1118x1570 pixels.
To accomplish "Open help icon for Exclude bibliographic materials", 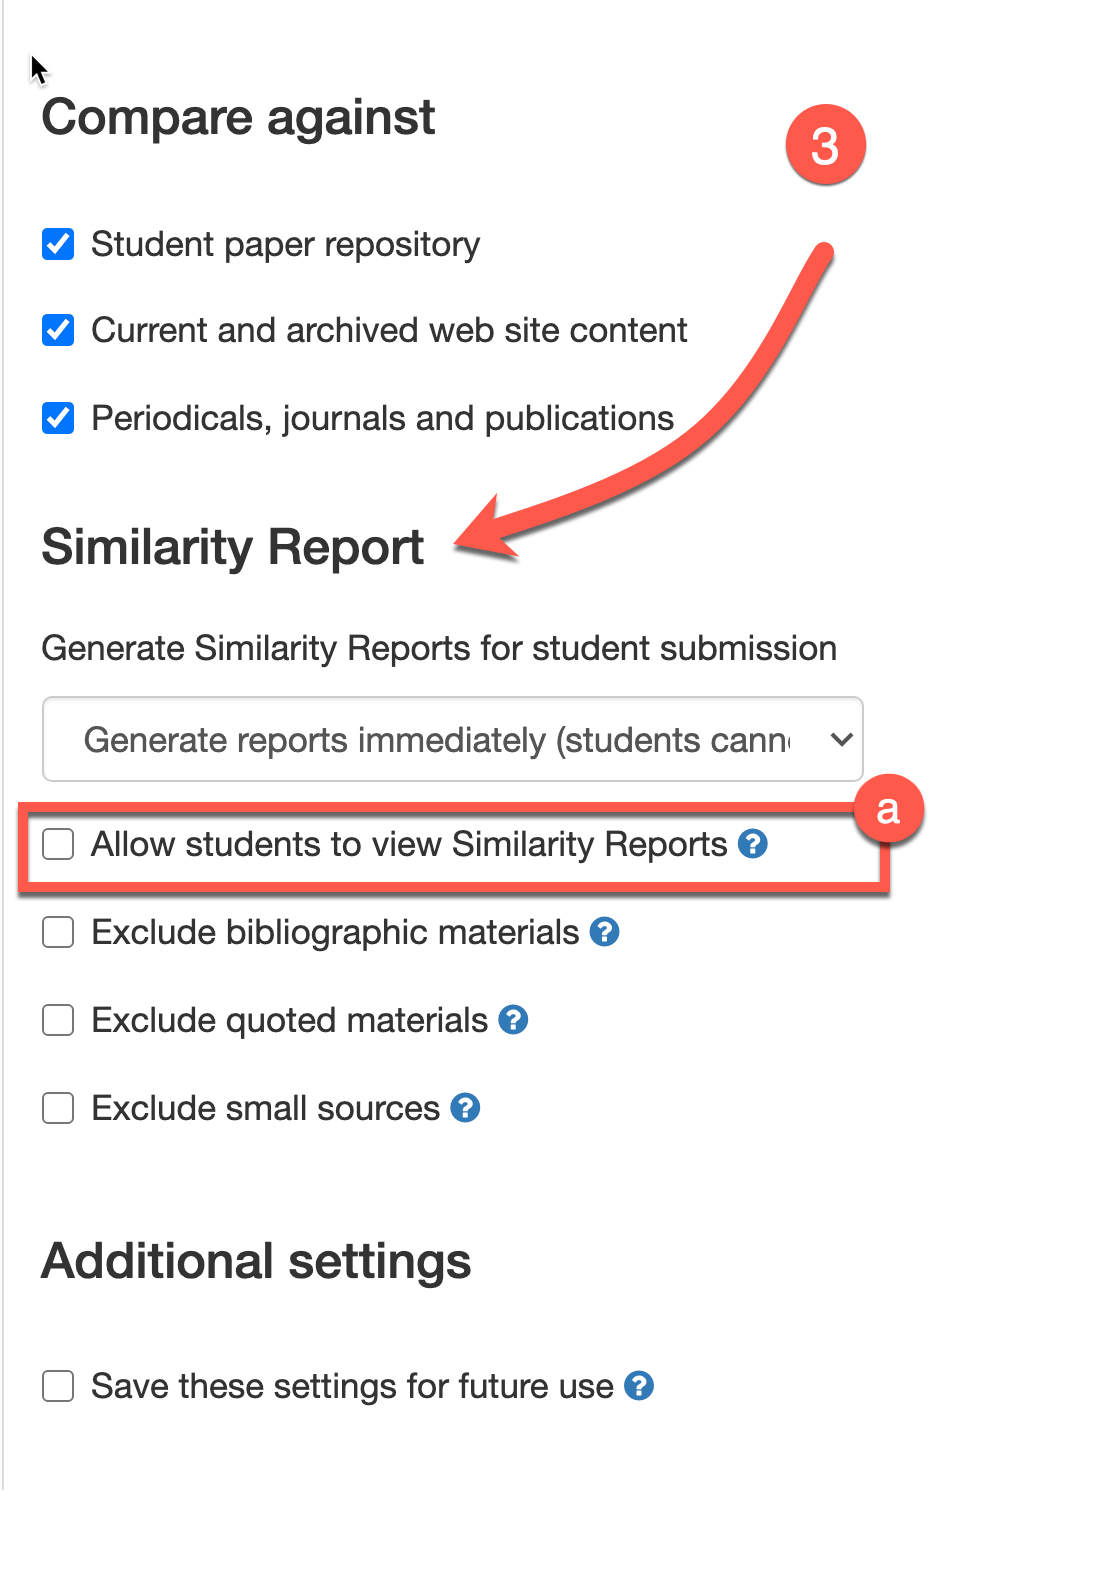I will [x=604, y=933].
